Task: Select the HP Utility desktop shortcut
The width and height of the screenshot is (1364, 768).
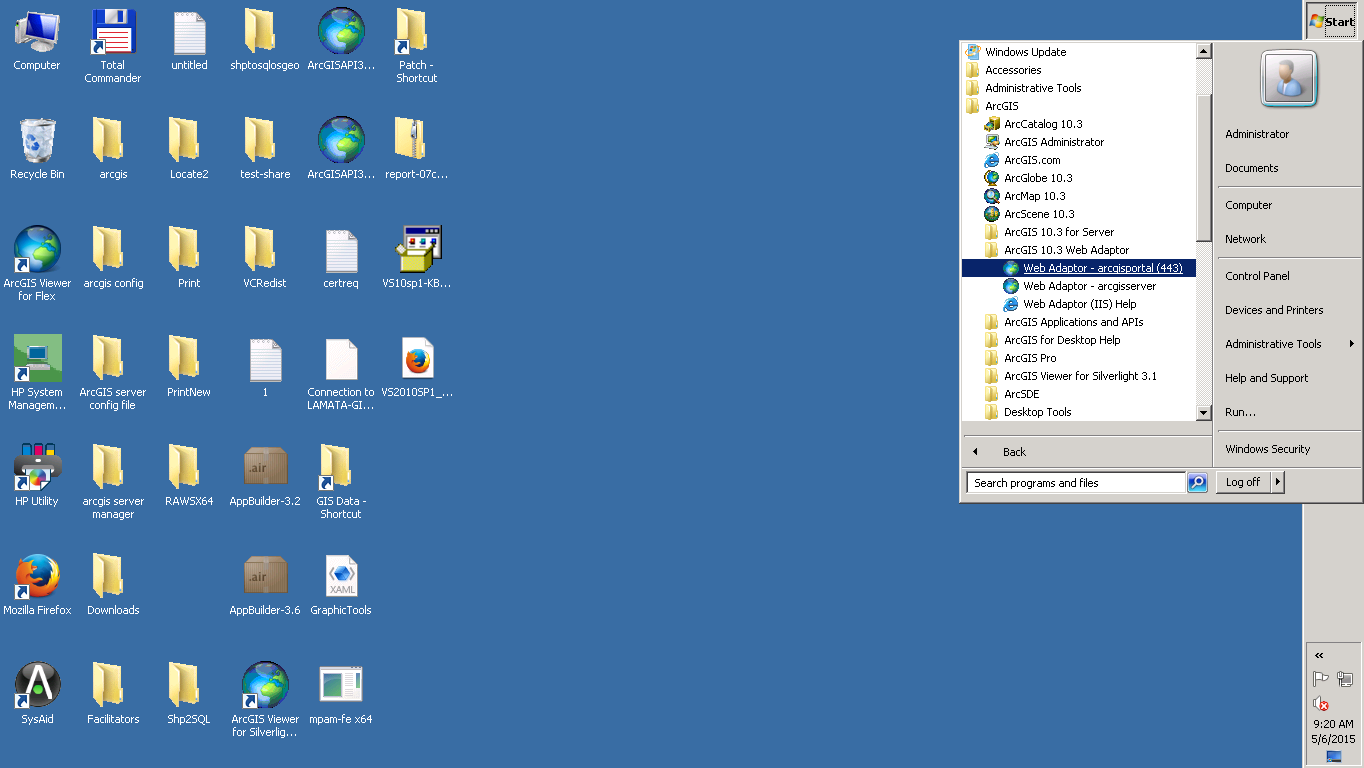Action: [37, 476]
